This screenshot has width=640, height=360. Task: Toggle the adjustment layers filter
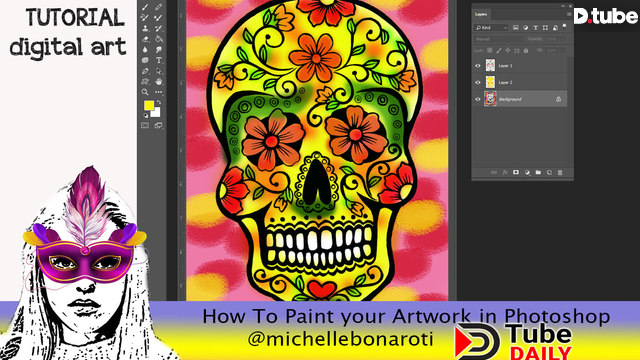(x=525, y=28)
